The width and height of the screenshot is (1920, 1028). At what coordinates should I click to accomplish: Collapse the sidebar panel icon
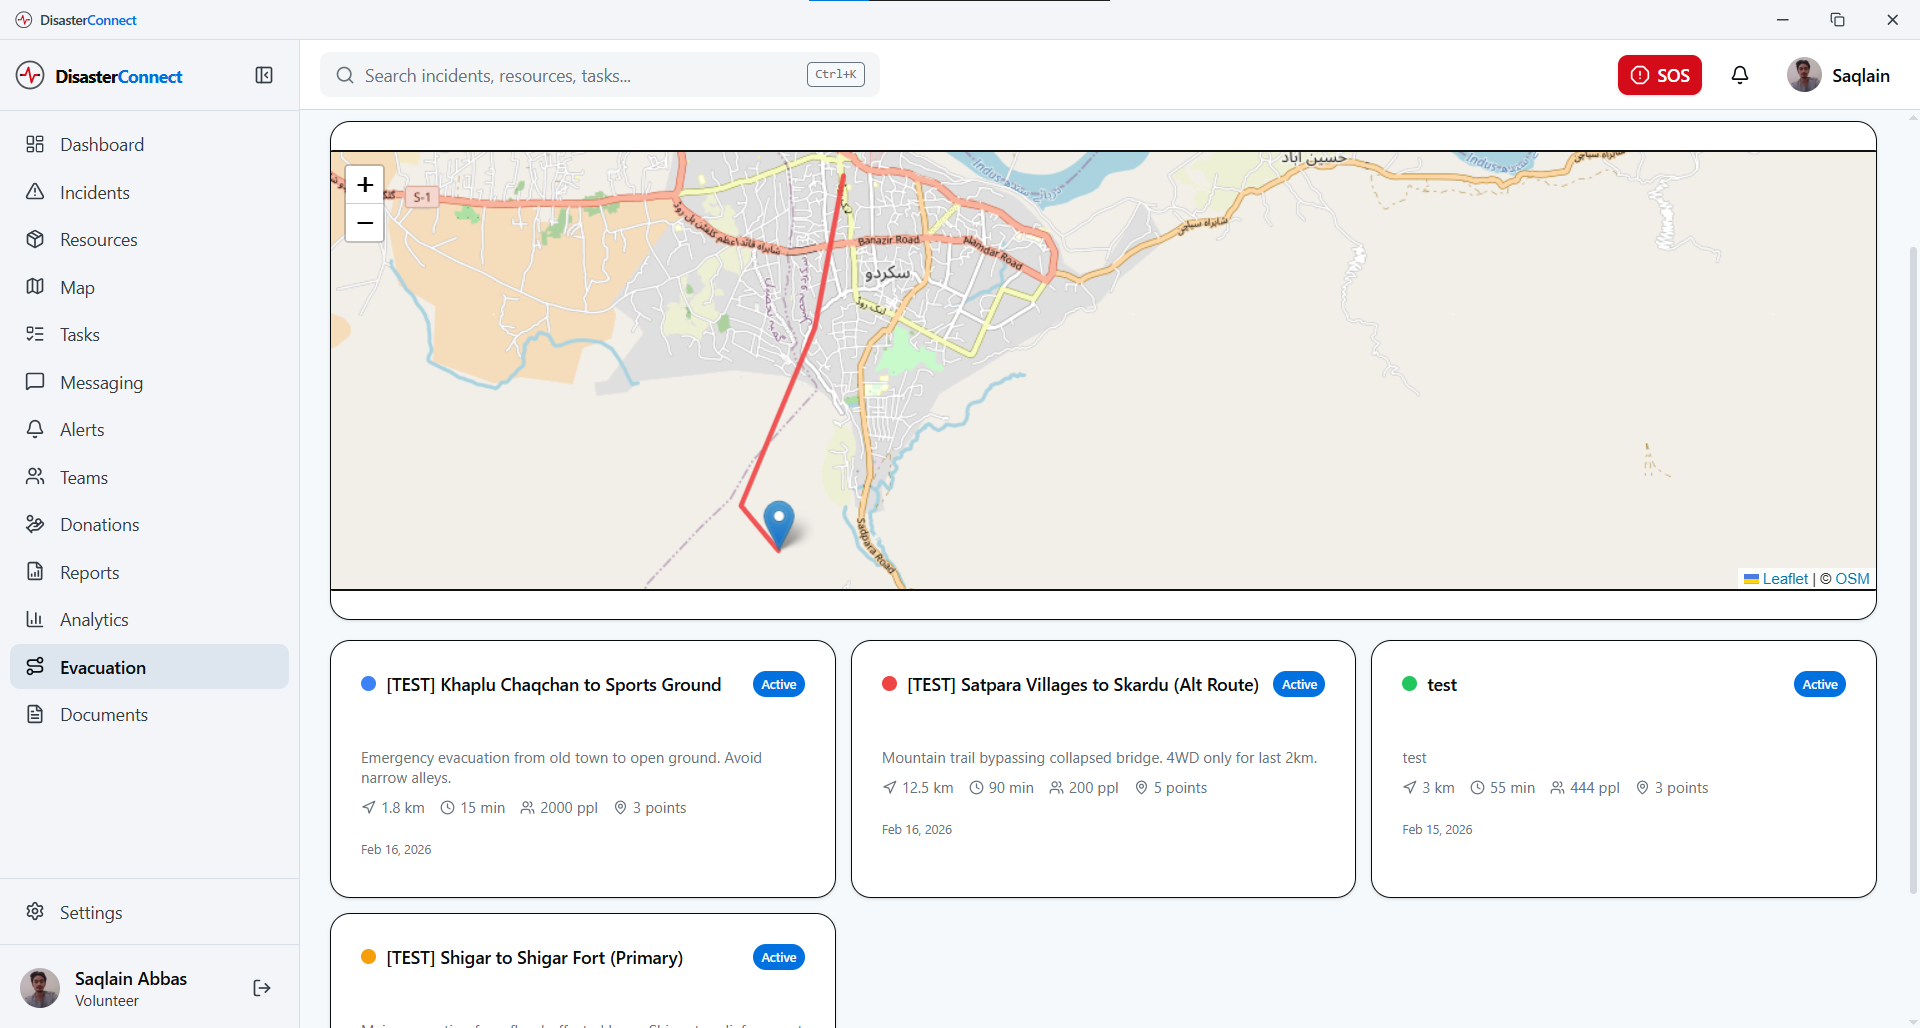[x=264, y=76]
